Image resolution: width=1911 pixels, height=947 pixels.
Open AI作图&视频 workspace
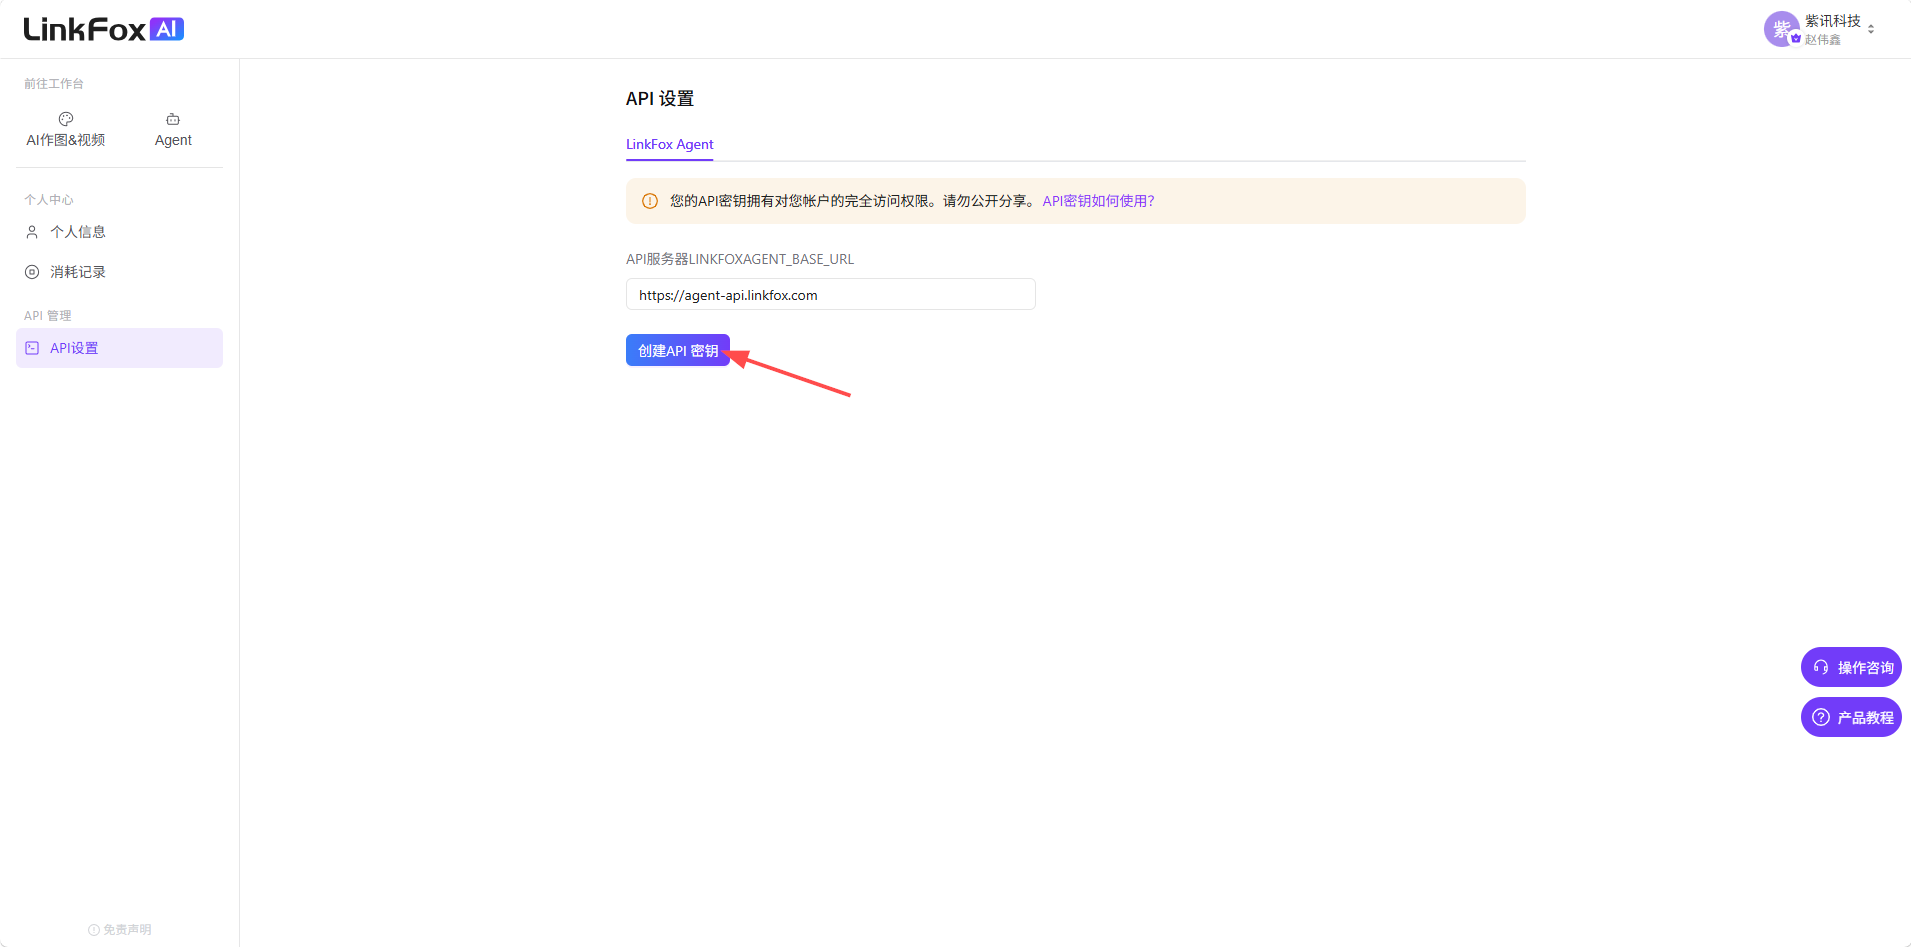[x=66, y=130]
